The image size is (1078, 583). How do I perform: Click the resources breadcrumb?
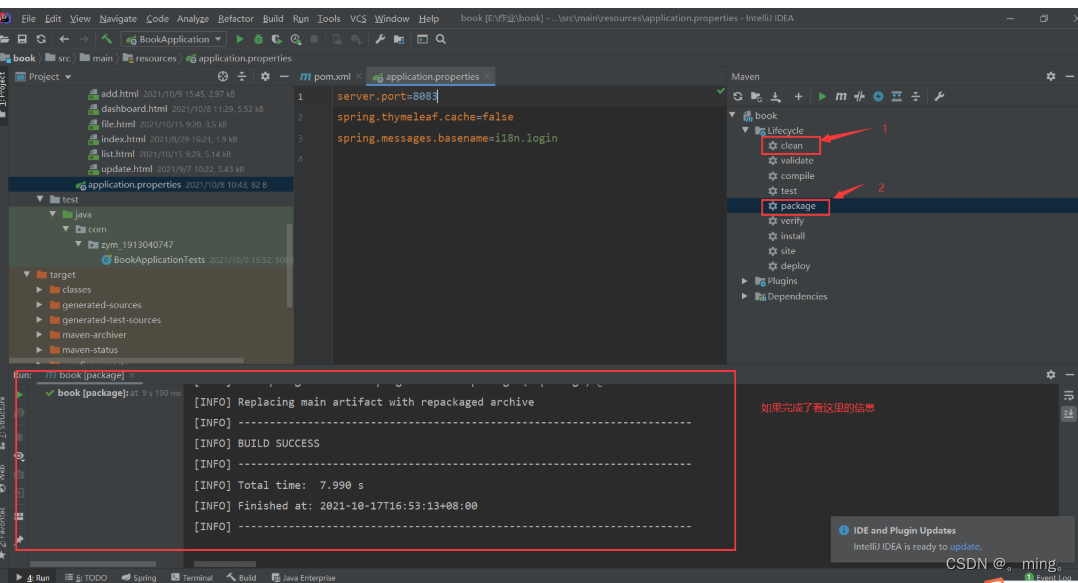155,58
